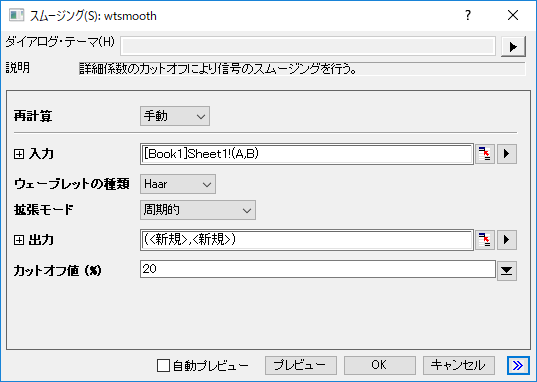Click the input field [Book1]Sheet1!(A,B)
This screenshot has height=382, width=537.
tap(307, 154)
